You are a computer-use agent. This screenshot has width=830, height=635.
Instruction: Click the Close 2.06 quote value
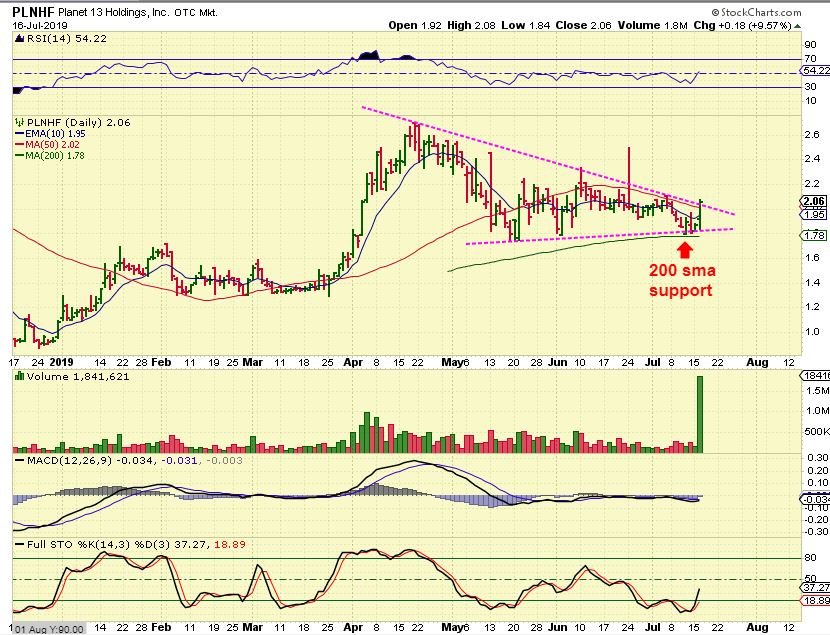[583, 25]
